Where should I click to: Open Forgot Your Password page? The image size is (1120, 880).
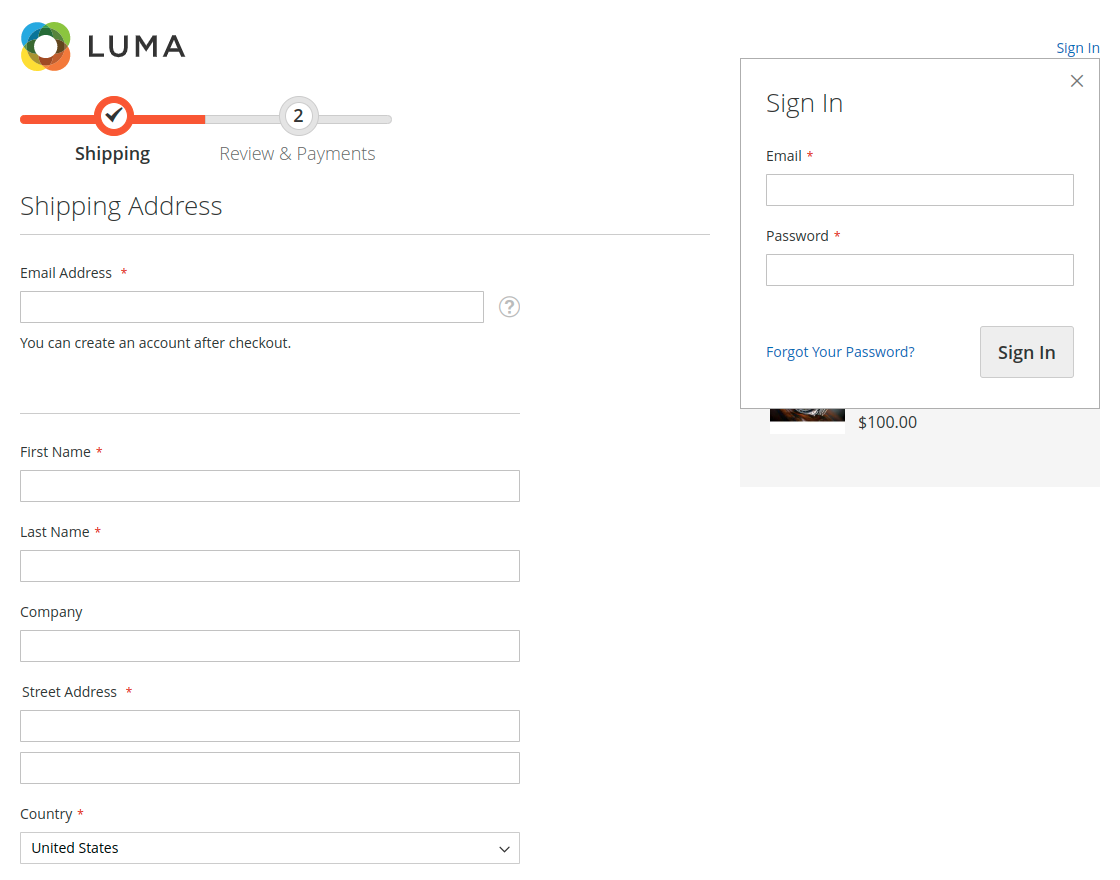(x=840, y=351)
